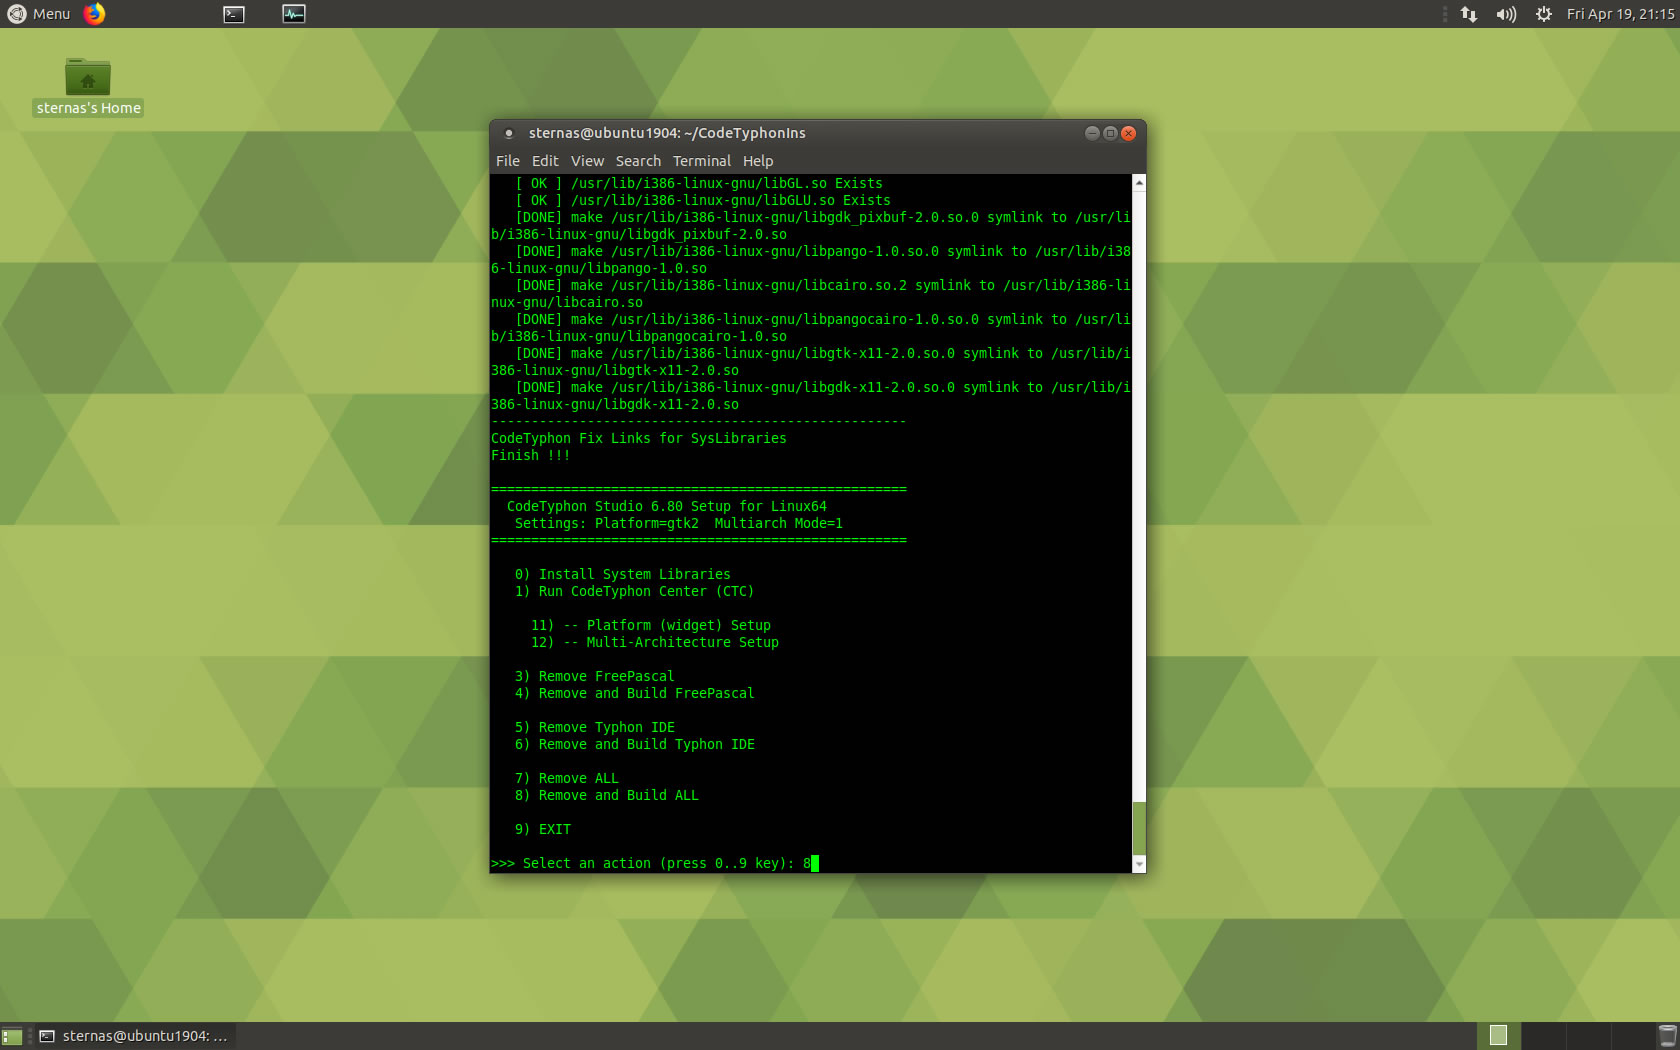Click the terminal scrollbar thumb
The image size is (1680, 1050).
[x=1139, y=828]
